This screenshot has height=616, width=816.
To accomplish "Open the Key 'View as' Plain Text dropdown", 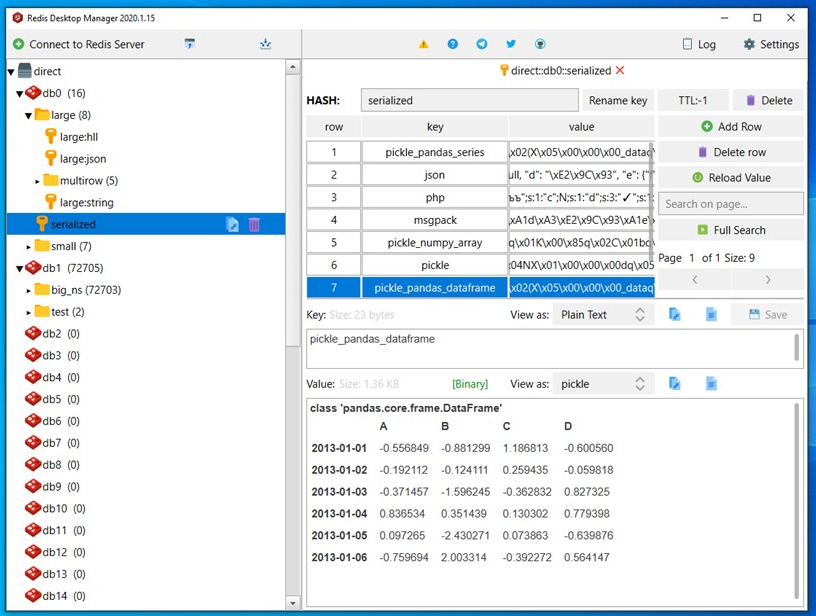I will click(x=602, y=313).
